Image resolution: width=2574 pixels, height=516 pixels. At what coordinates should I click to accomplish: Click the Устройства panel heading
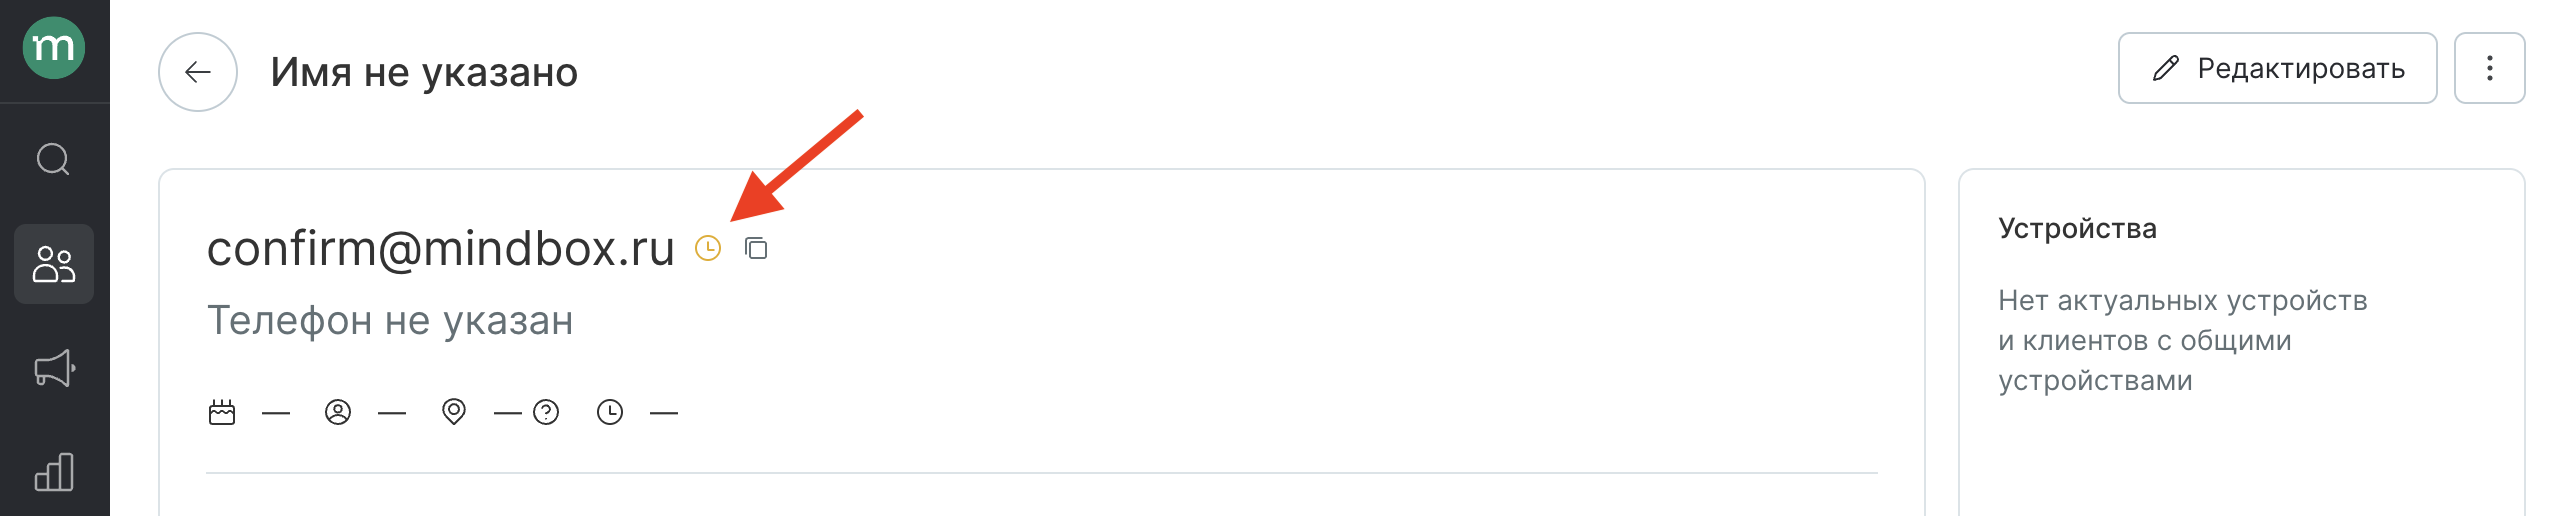pos(2077,229)
